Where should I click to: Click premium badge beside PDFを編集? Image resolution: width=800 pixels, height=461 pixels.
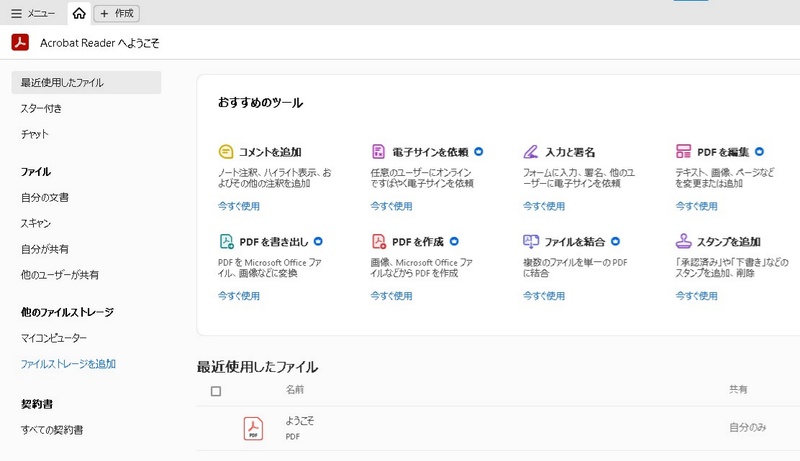click(759, 151)
